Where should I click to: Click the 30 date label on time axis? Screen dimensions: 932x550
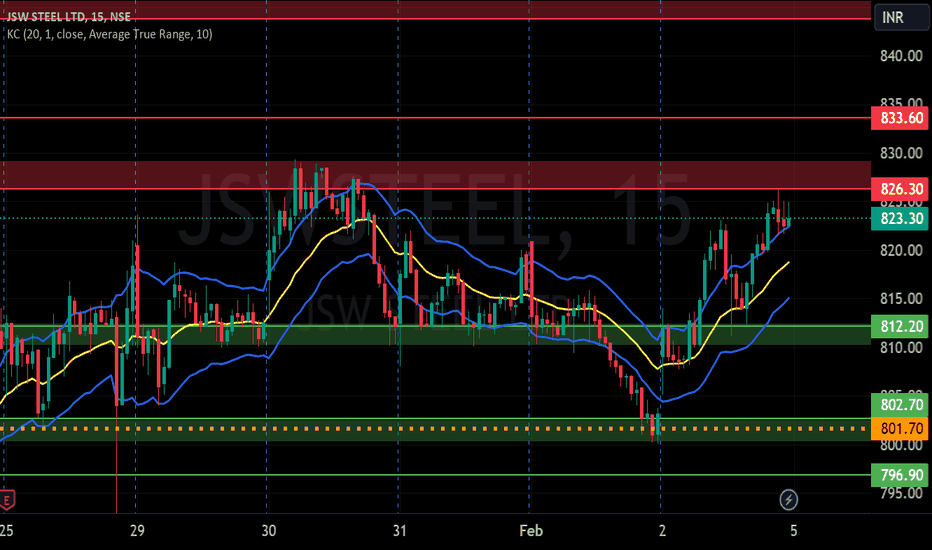point(269,530)
